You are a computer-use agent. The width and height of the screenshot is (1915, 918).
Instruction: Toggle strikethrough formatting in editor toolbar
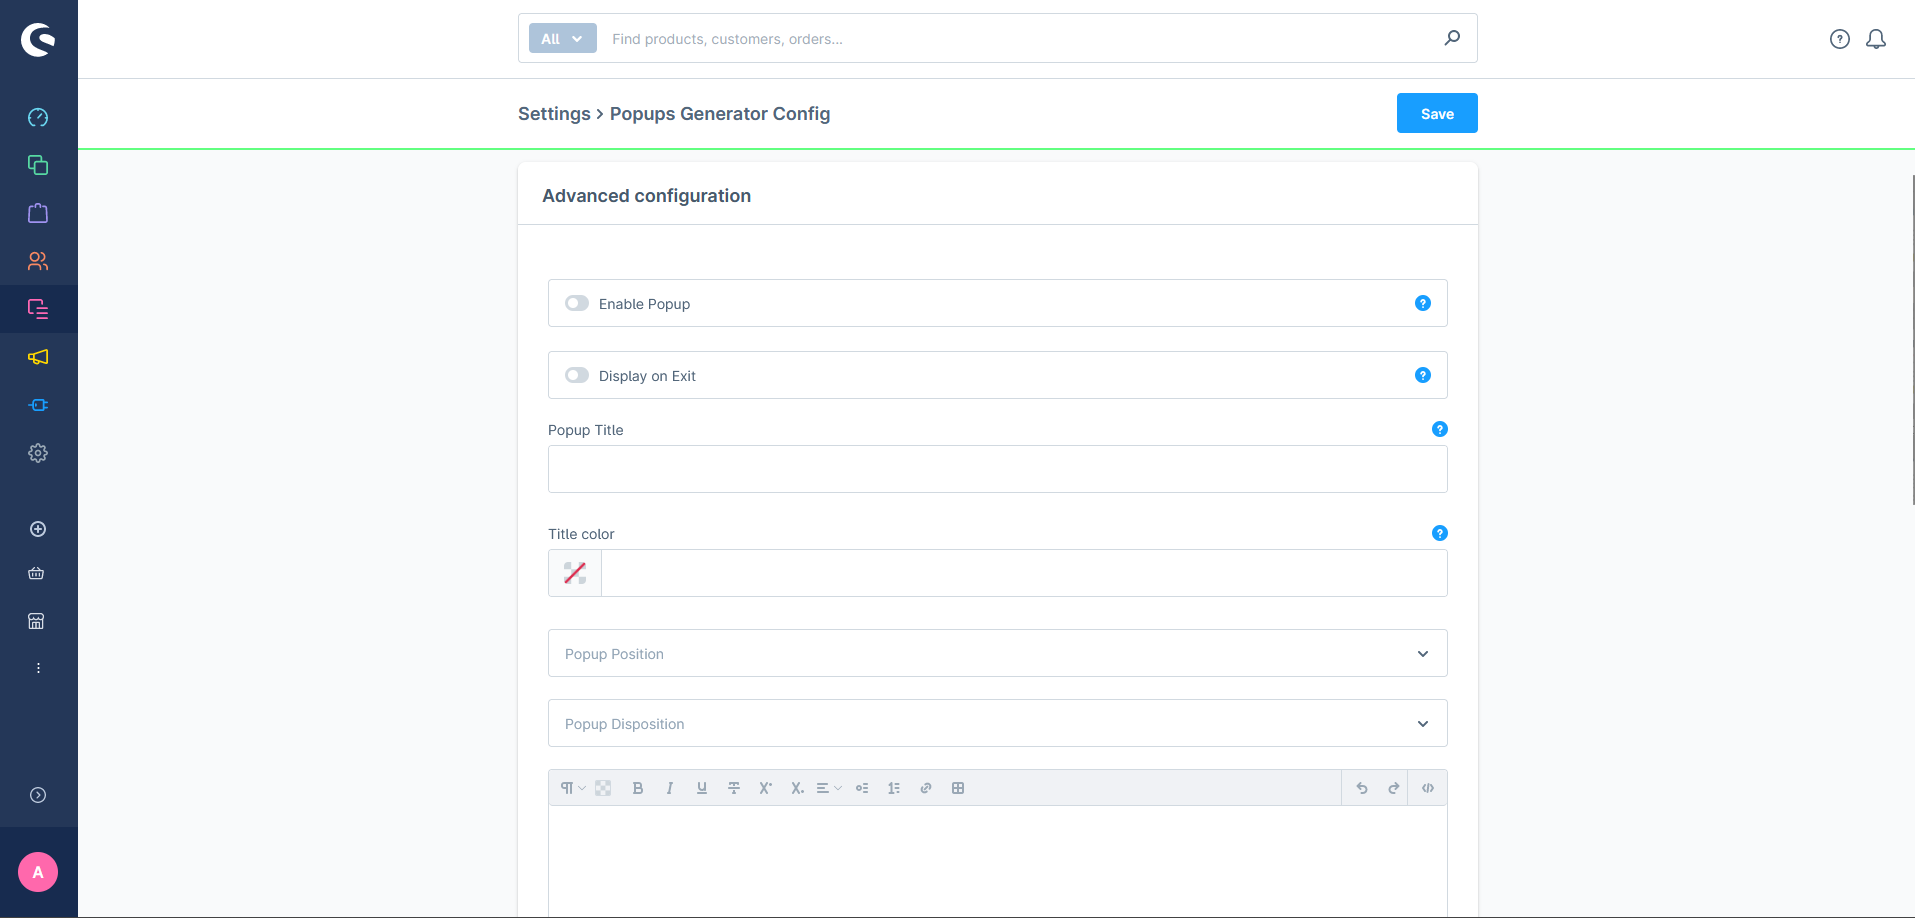[734, 788]
